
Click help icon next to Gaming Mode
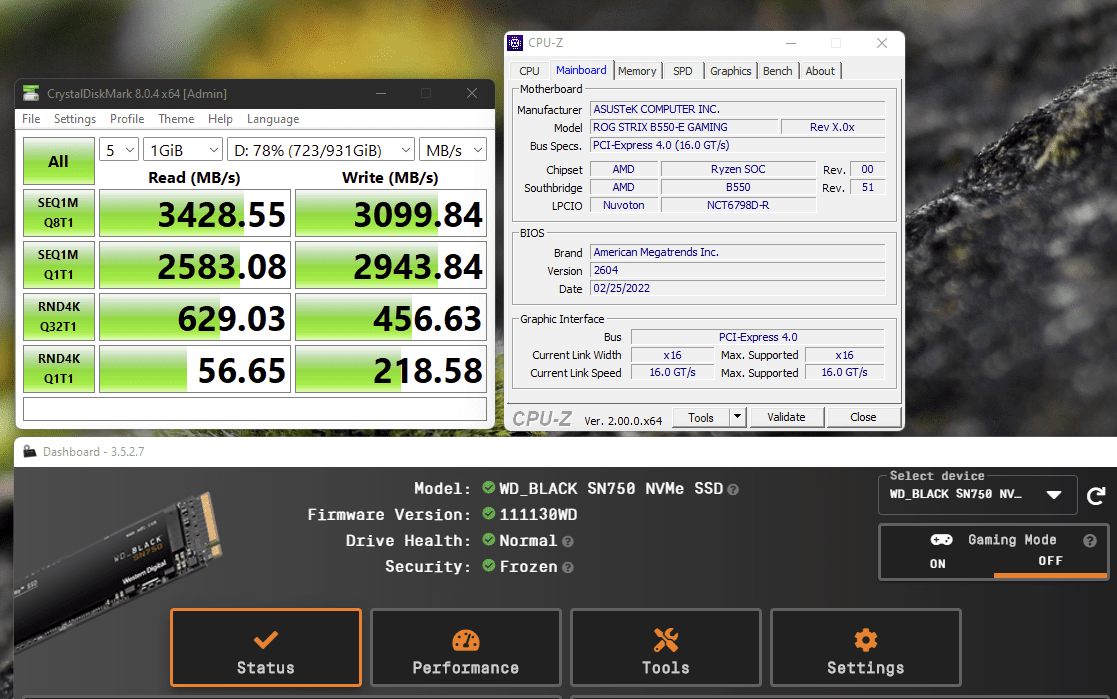[x=1089, y=540]
